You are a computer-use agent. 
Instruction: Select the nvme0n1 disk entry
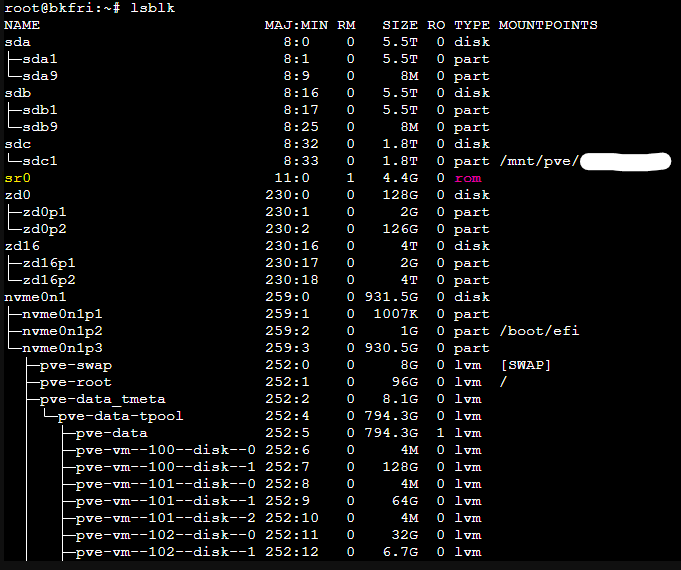(x=35, y=297)
